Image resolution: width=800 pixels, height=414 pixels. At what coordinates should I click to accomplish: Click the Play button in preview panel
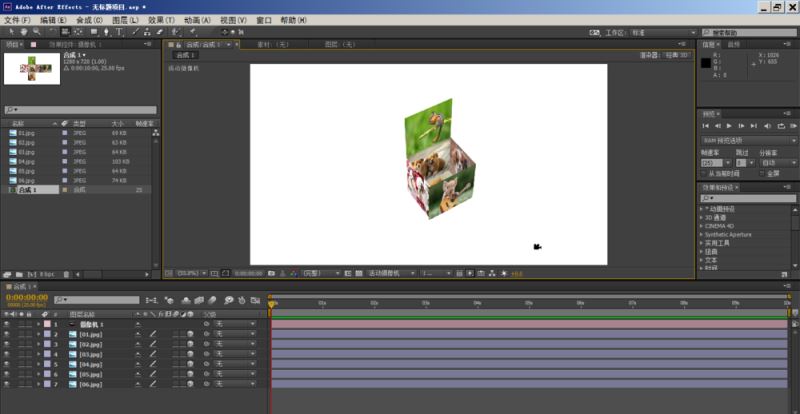[729, 126]
